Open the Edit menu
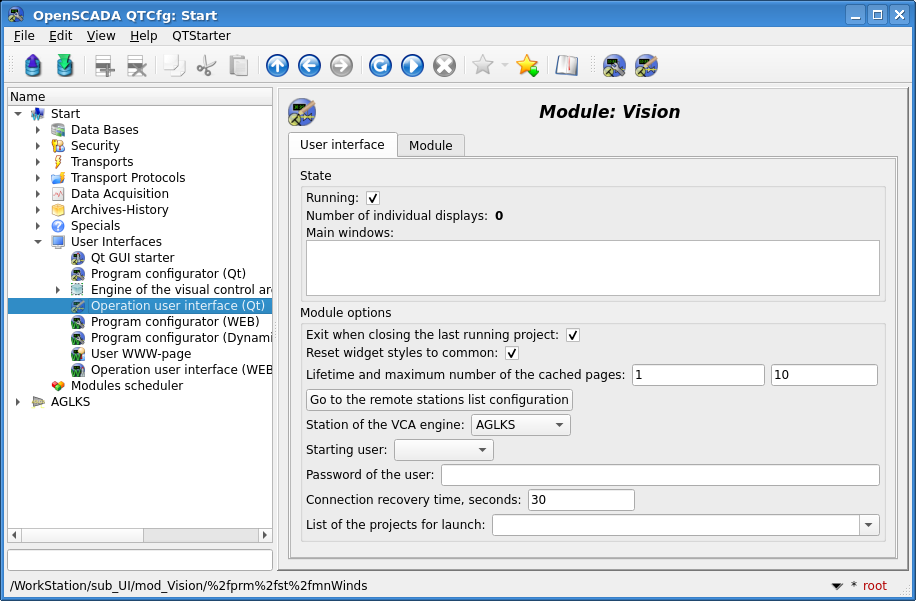Image resolution: width=916 pixels, height=601 pixels. coord(60,35)
